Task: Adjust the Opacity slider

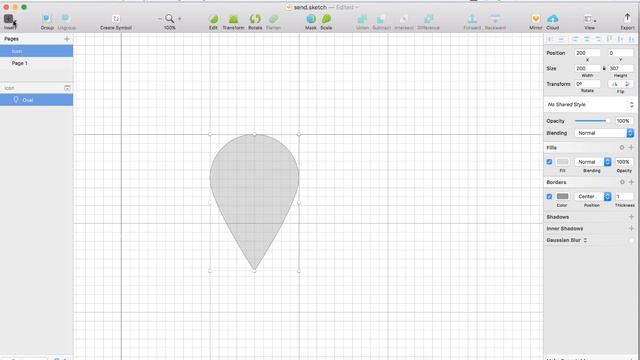Action: pyautogui.click(x=592, y=121)
